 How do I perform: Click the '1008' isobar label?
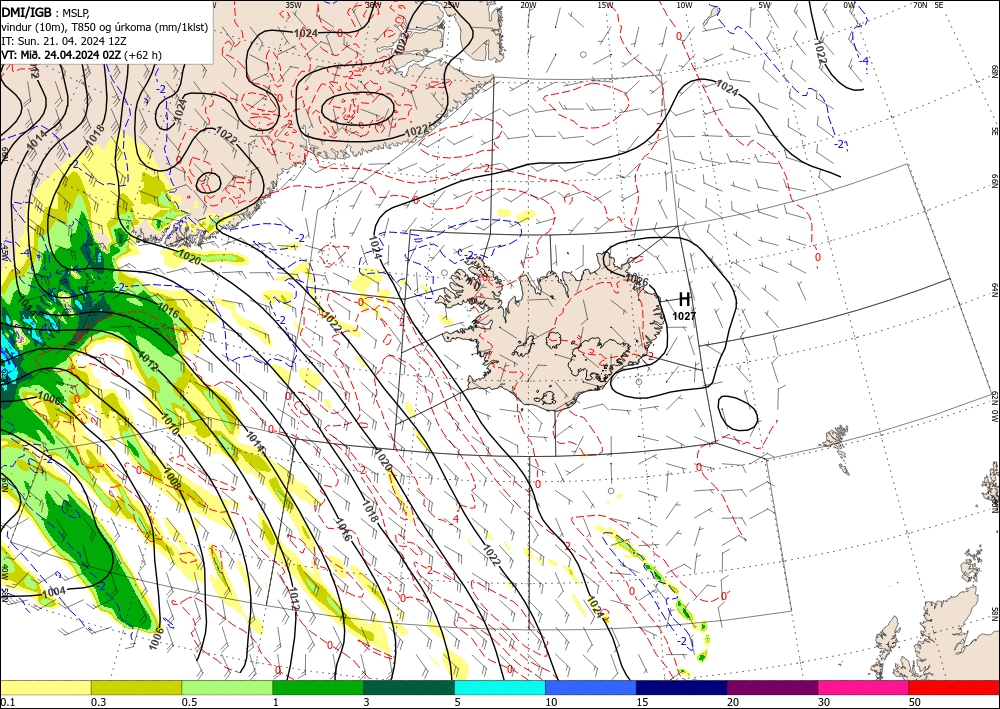point(172,479)
